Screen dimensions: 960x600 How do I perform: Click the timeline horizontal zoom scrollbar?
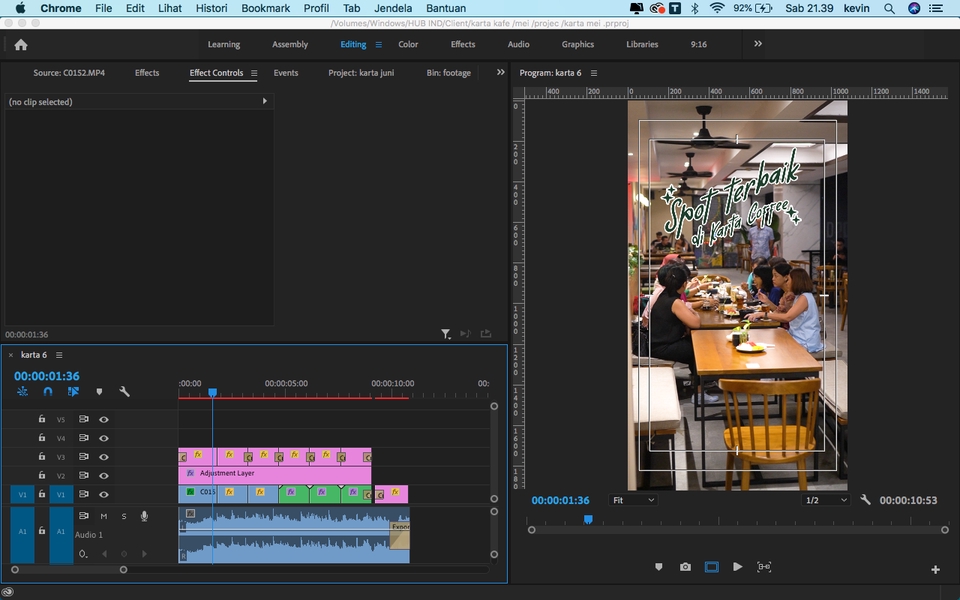tap(69, 569)
